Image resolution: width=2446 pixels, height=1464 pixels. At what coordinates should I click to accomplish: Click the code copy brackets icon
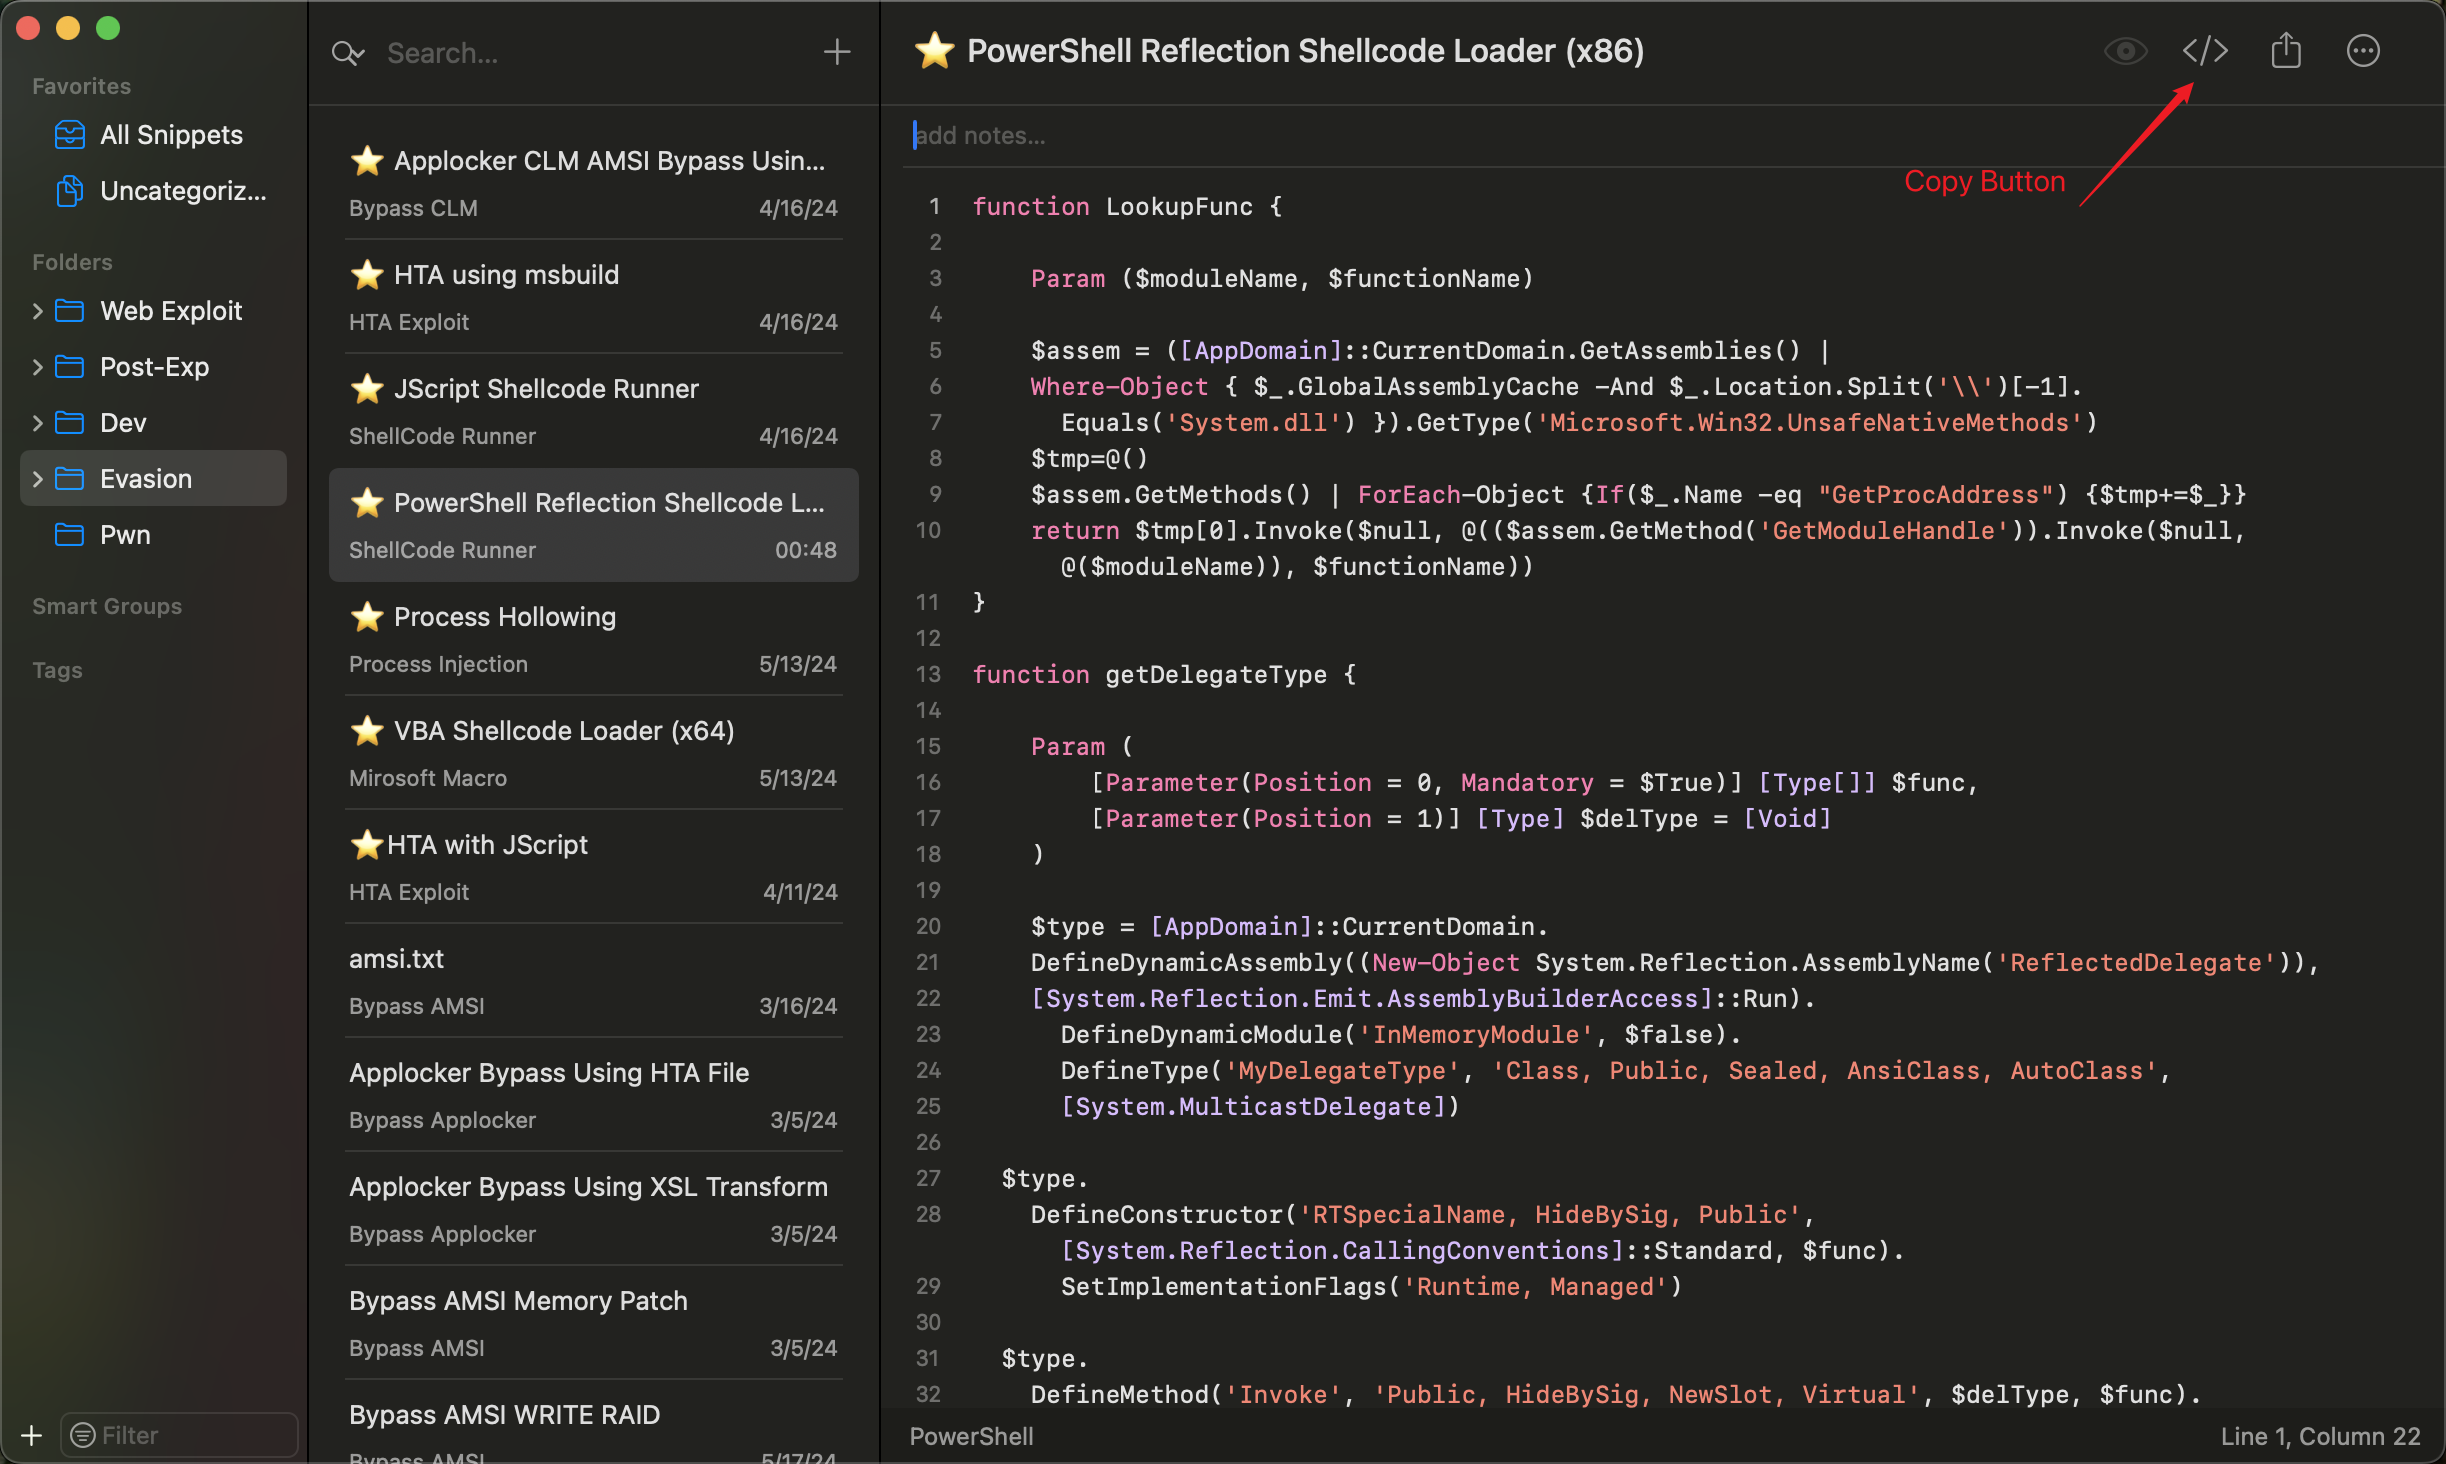coord(2205,51)
